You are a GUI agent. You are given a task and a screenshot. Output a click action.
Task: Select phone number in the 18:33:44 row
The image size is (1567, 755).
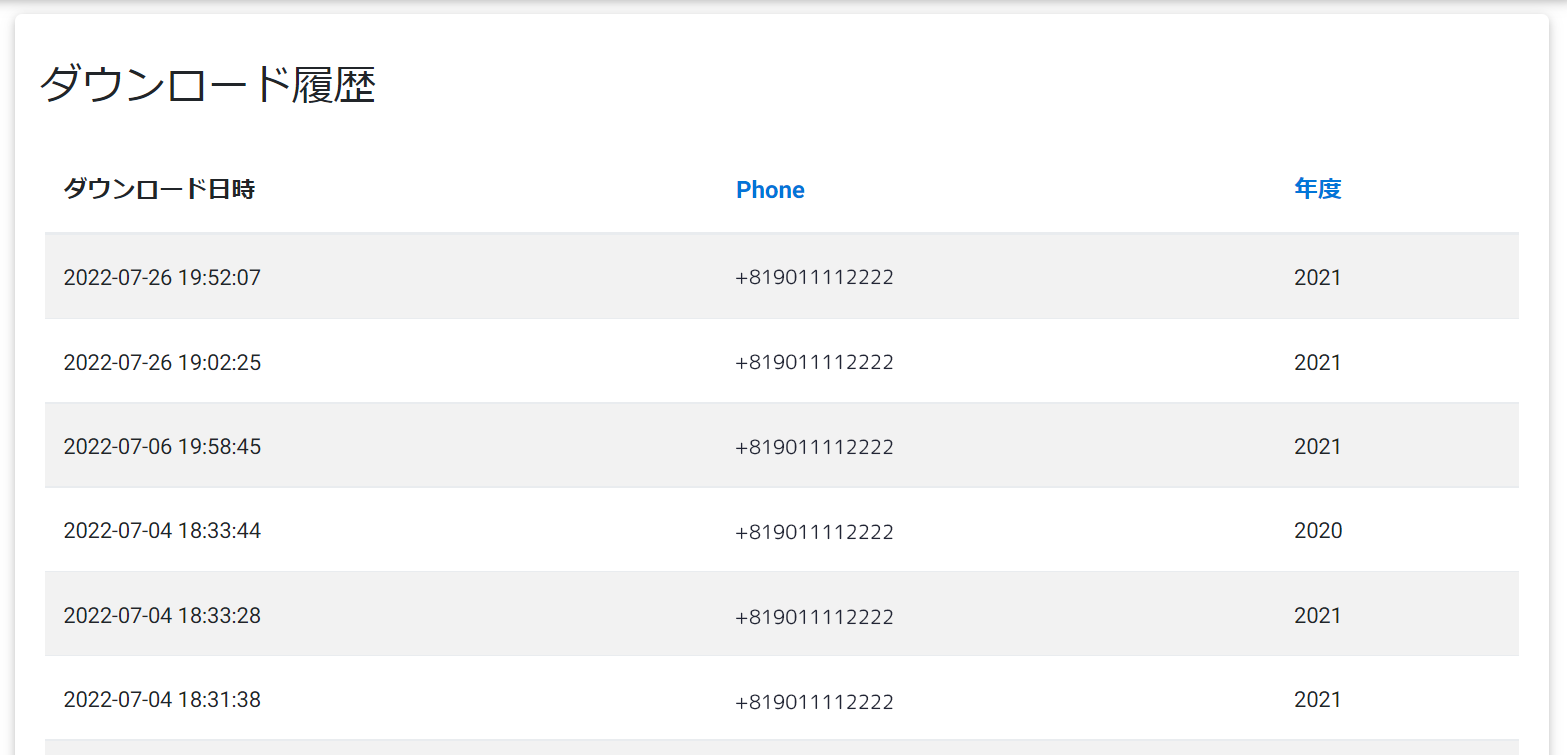(x=814, y=532)
